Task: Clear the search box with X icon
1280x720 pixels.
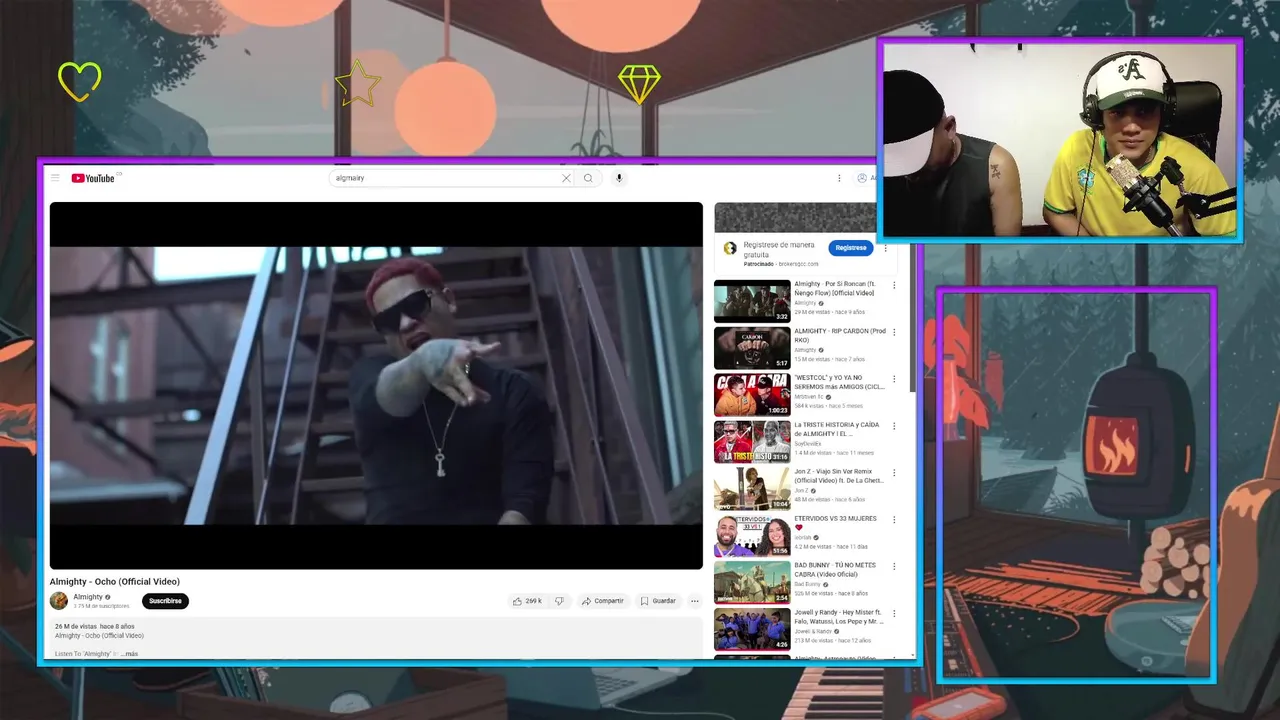Action: [x=566, y=178]
